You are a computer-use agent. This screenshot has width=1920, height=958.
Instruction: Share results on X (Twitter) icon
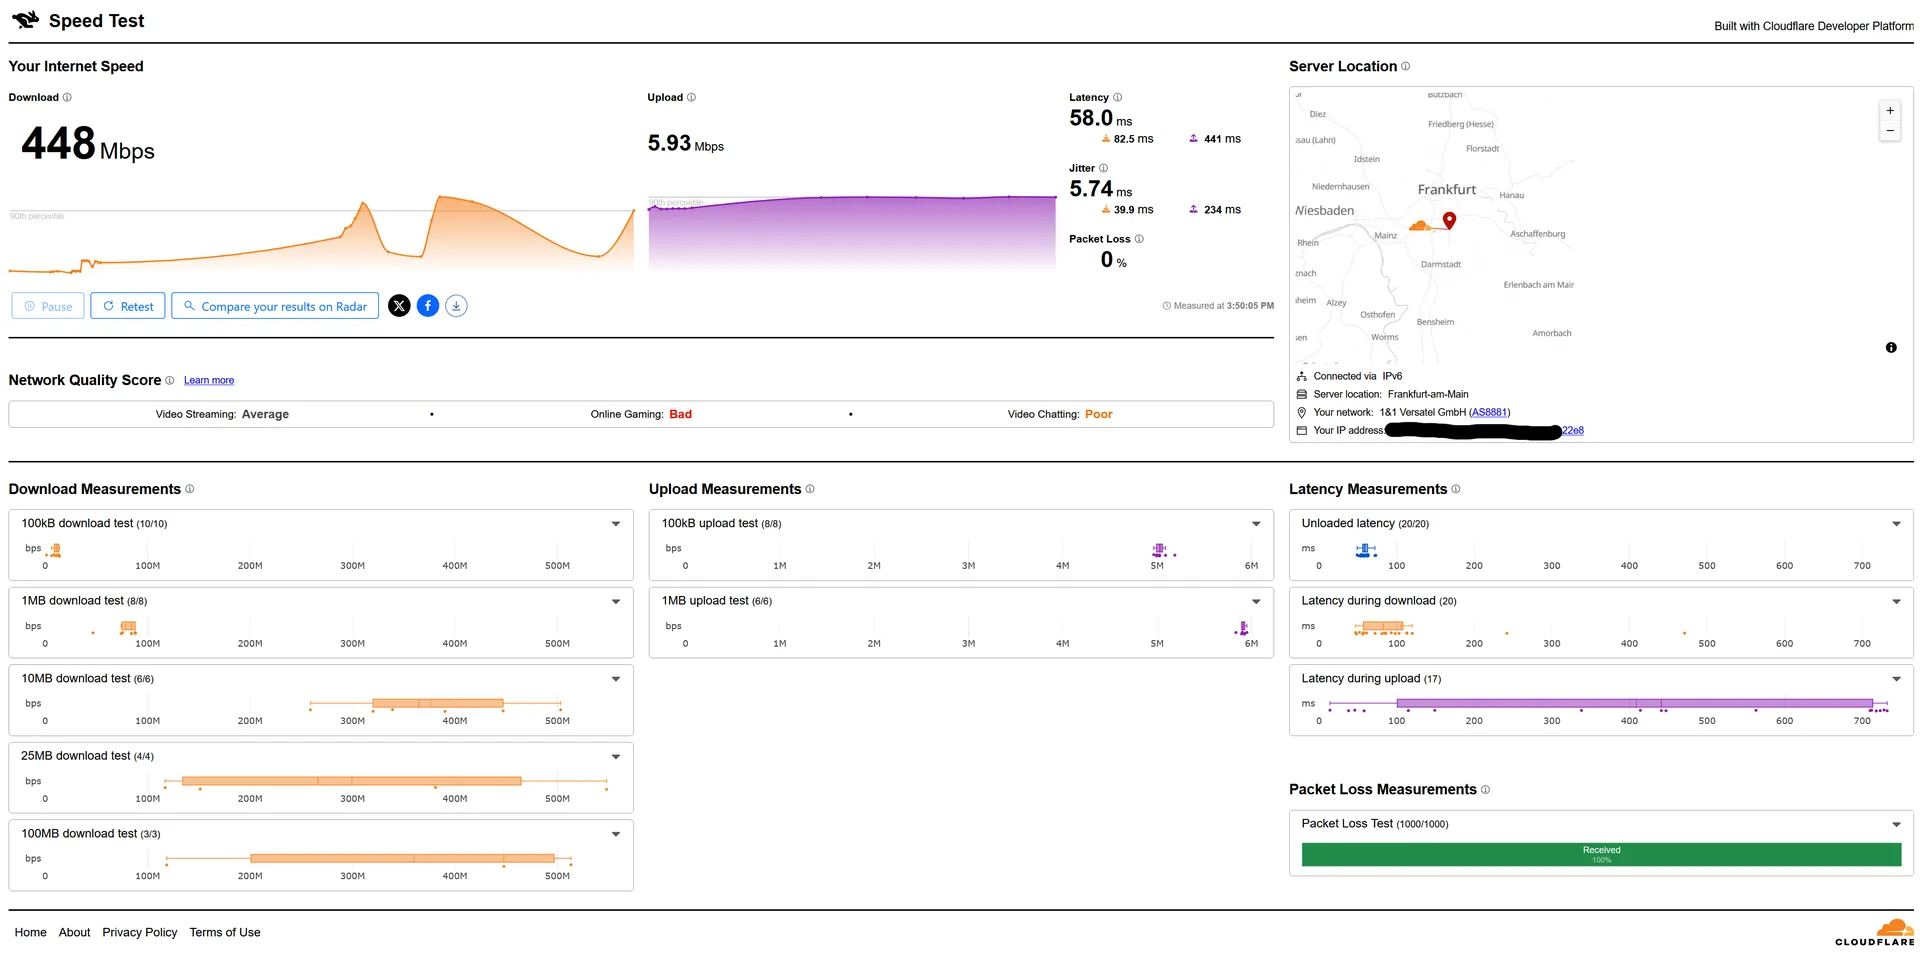[x=399, y=306]
